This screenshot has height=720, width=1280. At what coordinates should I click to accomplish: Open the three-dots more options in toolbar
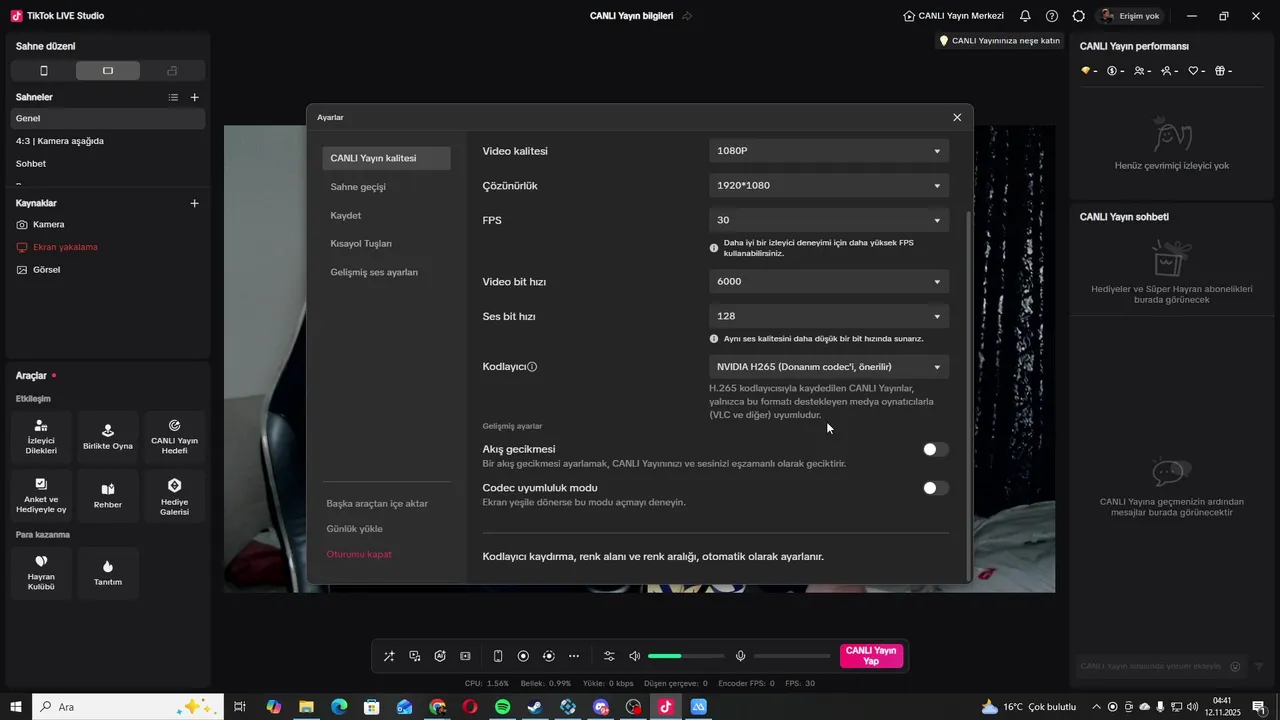click(574, 656)
